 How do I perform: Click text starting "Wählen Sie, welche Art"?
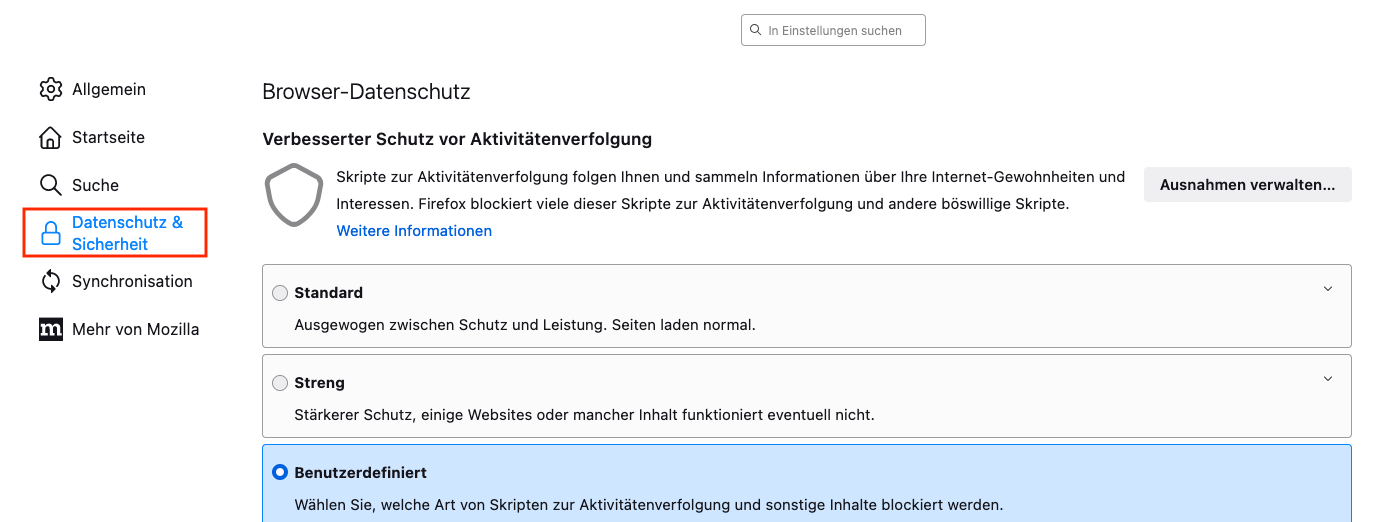[x=648, y=504]
